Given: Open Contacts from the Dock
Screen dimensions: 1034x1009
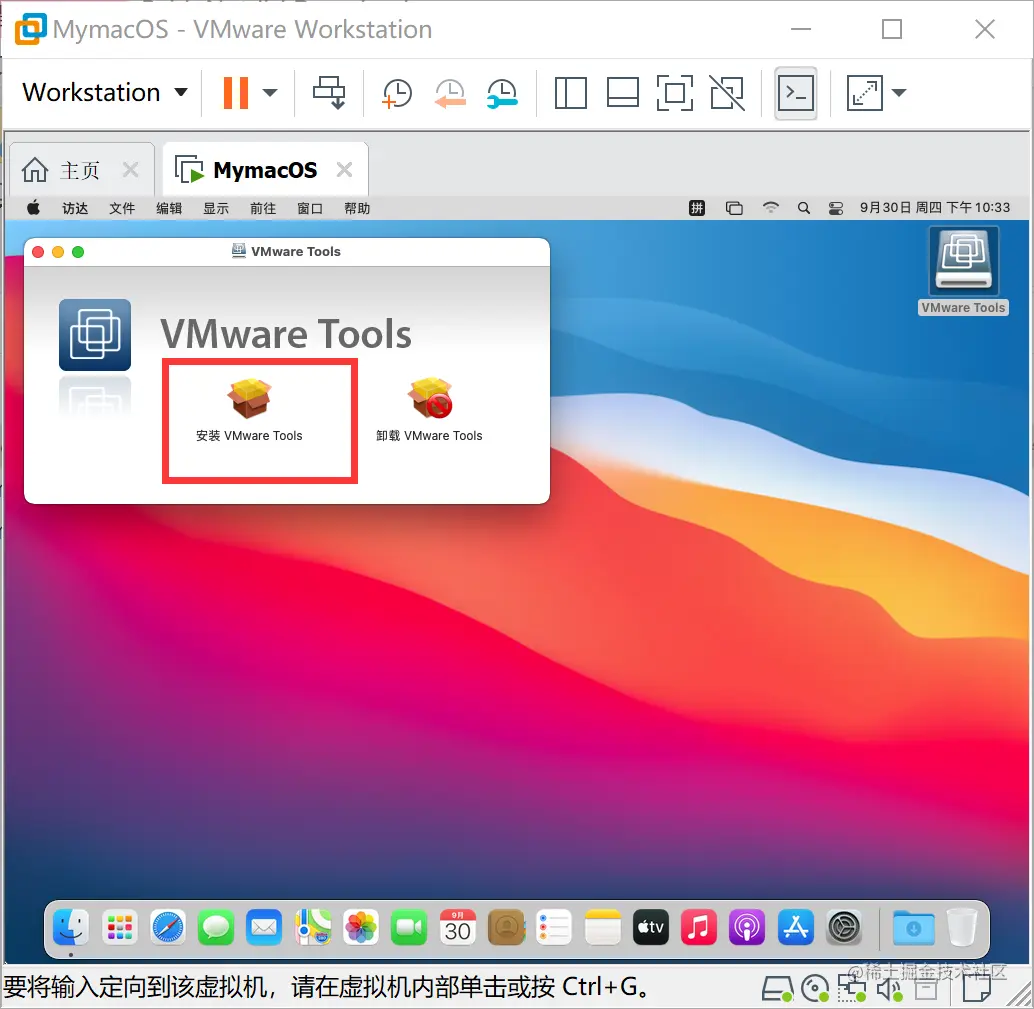Looking at the screenshot, I should click(x=506, y=928).
